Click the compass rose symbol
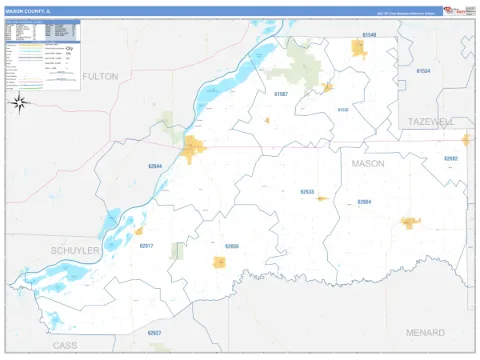Image resolution: width=480 pixels, height=360 pixels. [x=19, y=103]
